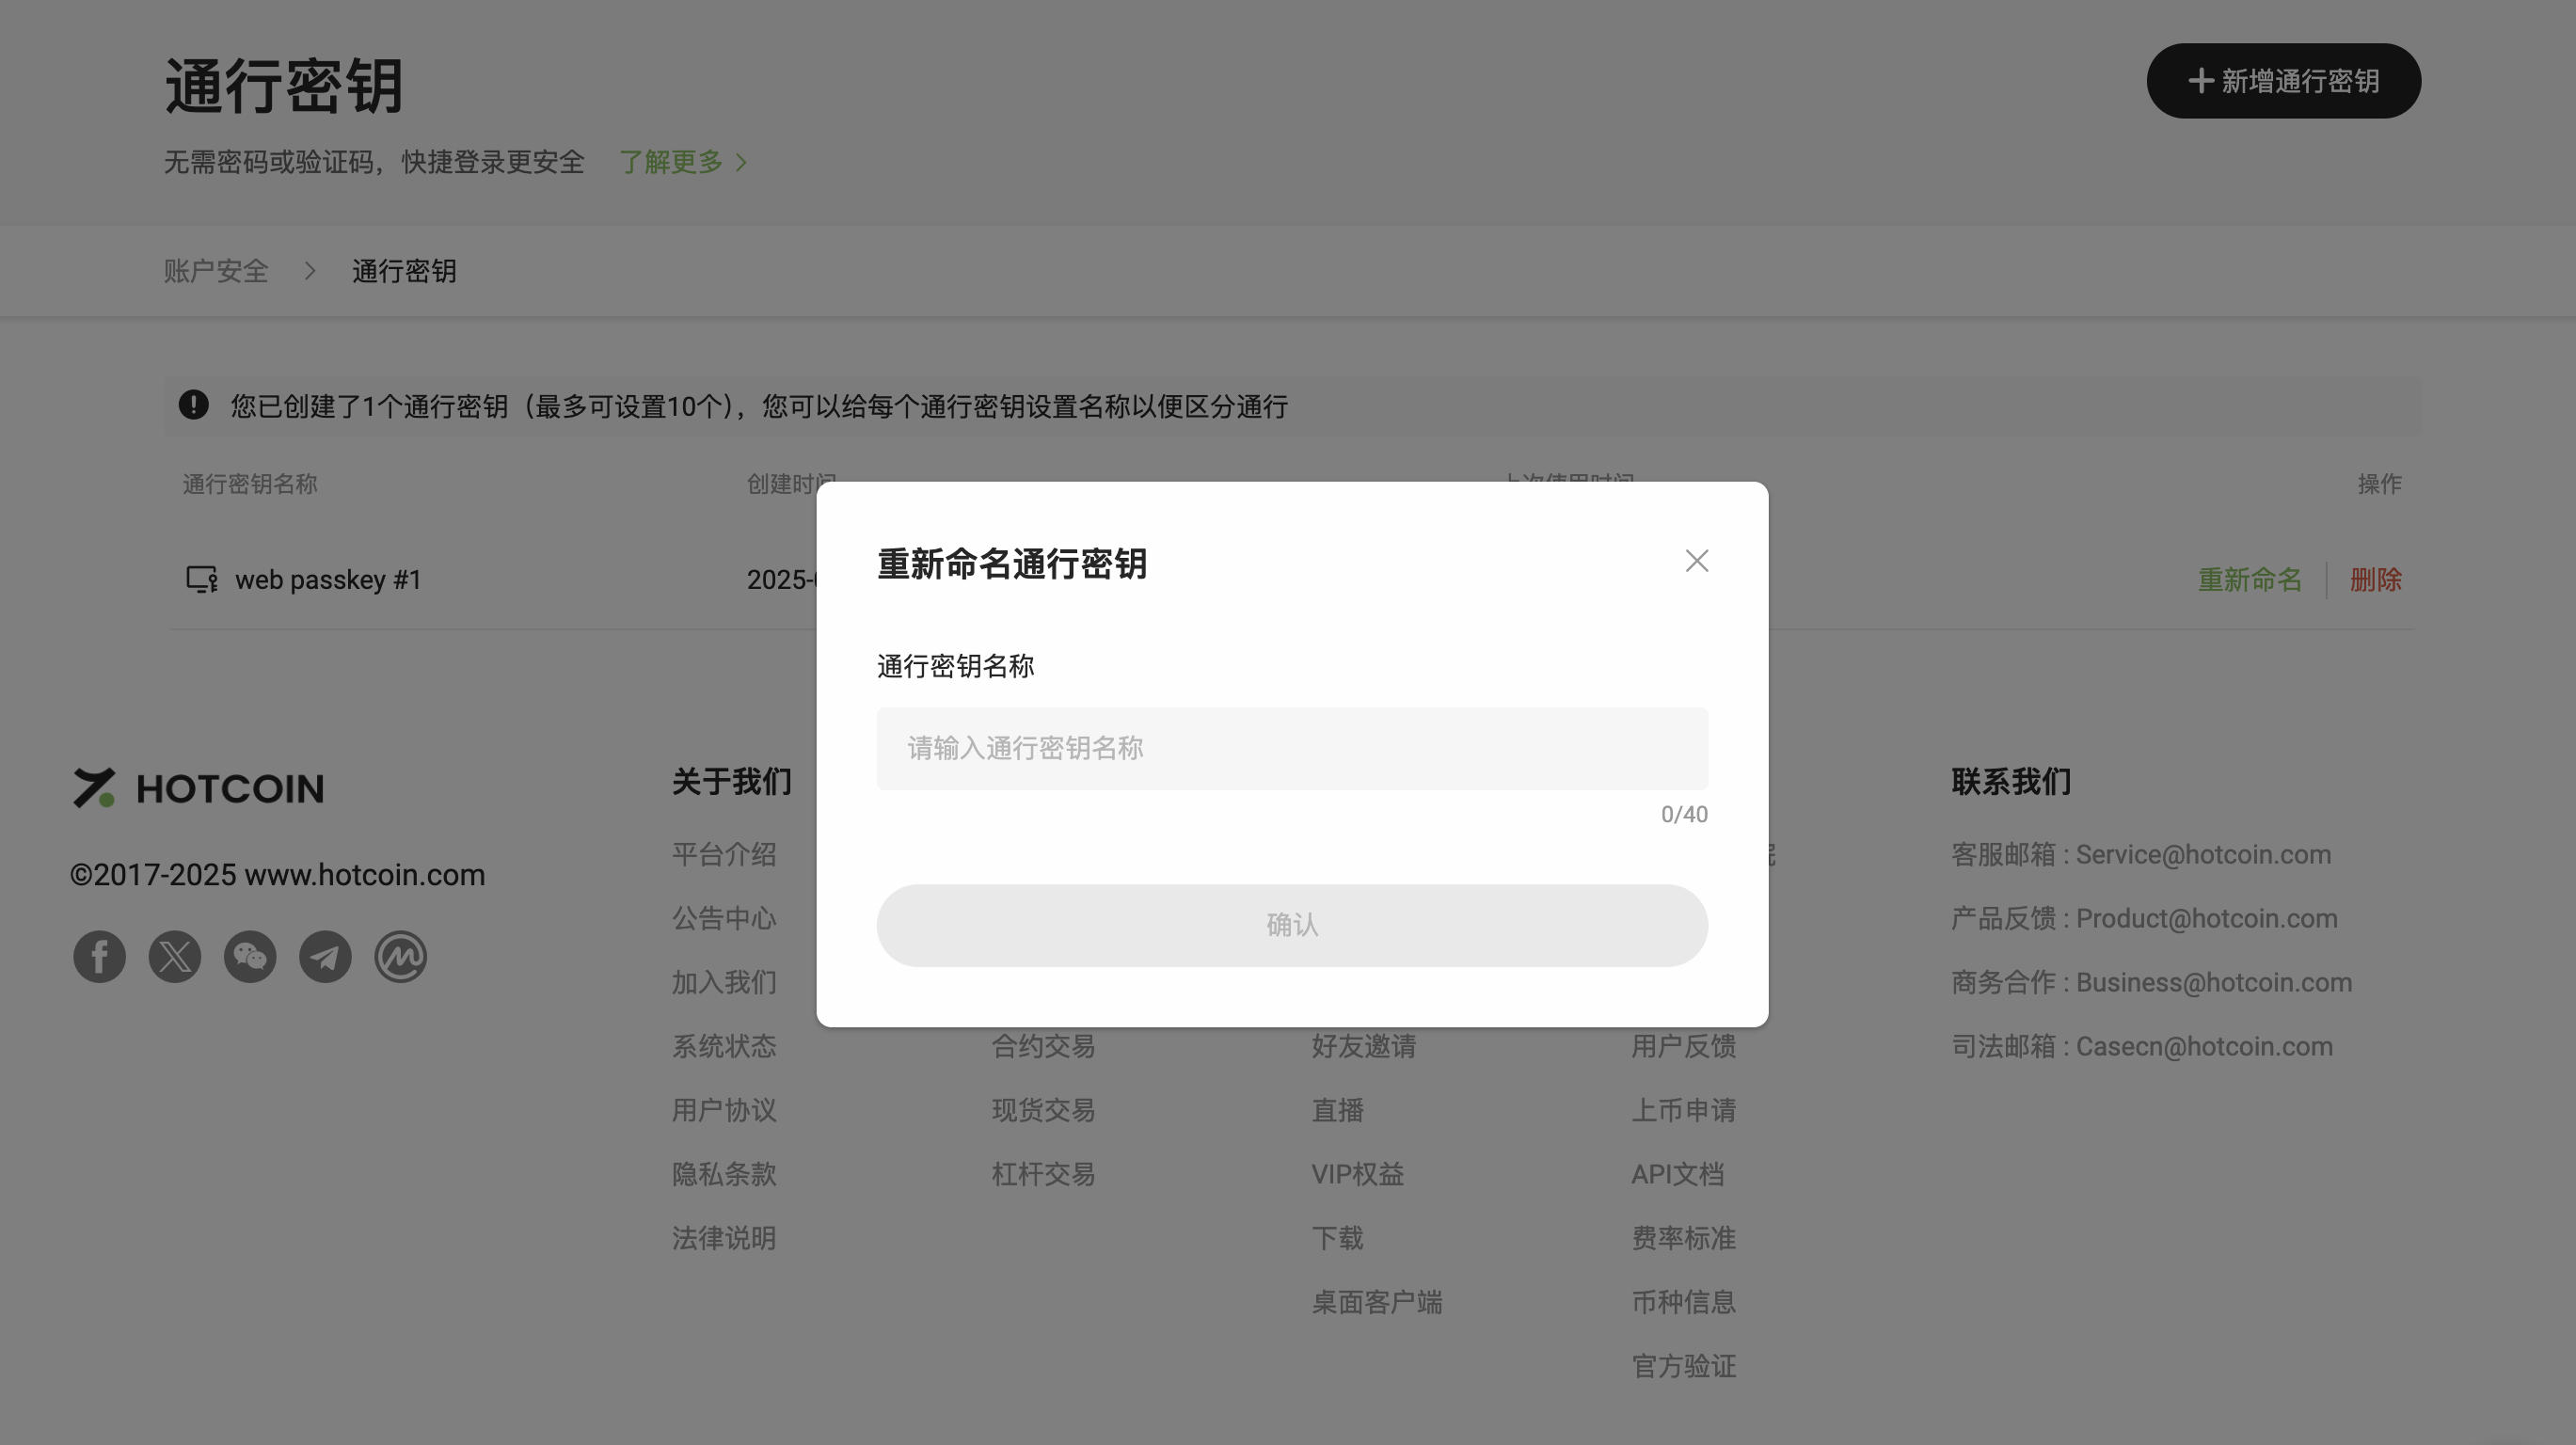Open Hotcoin's Facebook page icon
This screenshot has width=2576, height=1445.
pyautogui.click(x=99, y=957)
